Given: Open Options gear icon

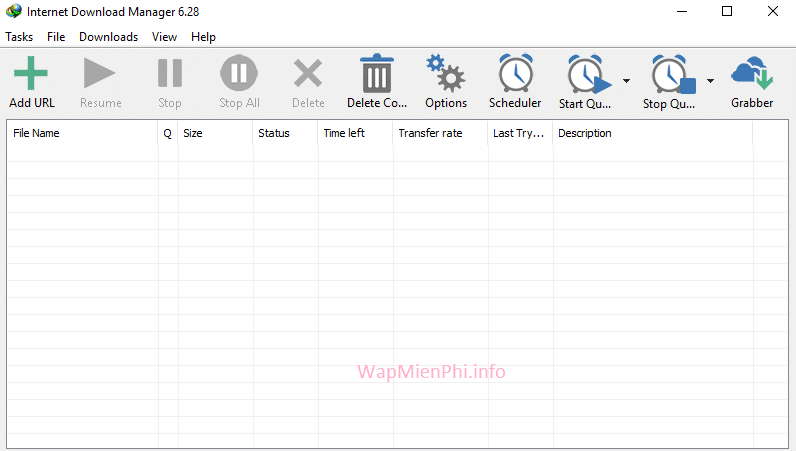Looking at the screenshot, I should (445, 73).
